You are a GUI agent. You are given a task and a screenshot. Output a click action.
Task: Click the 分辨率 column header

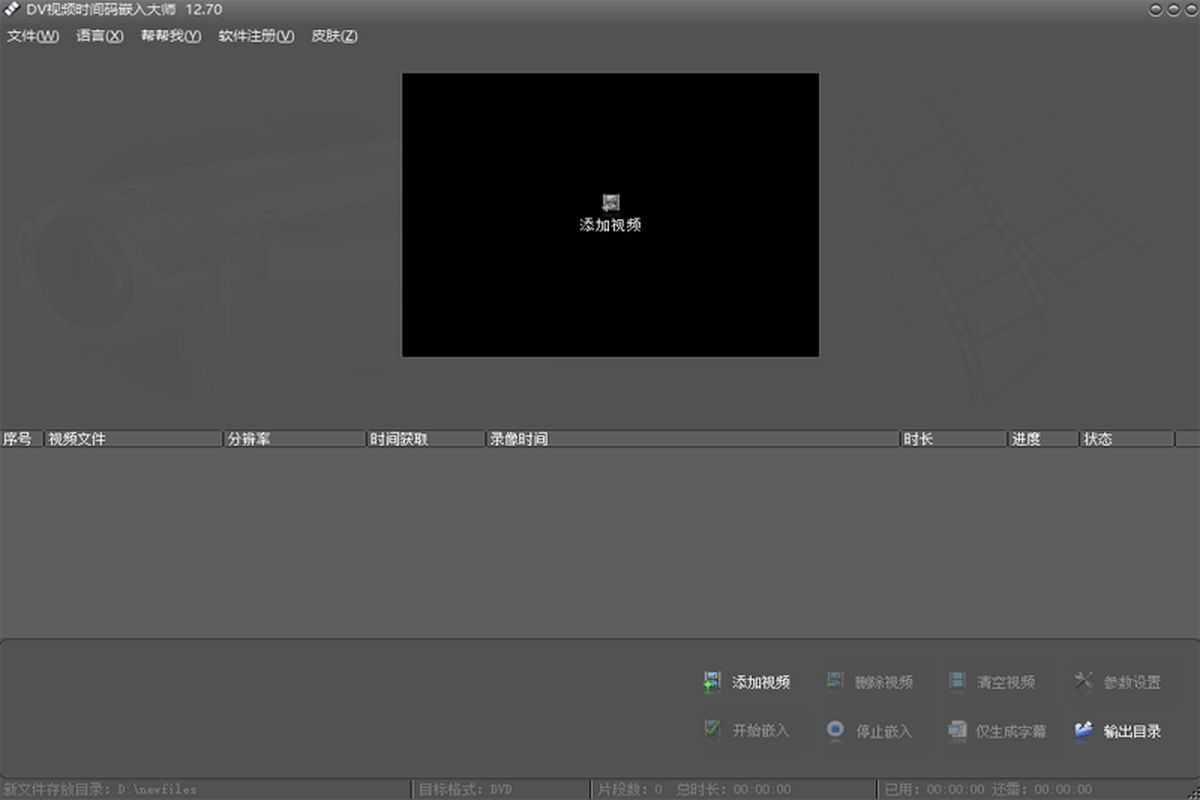coord(295,439)
